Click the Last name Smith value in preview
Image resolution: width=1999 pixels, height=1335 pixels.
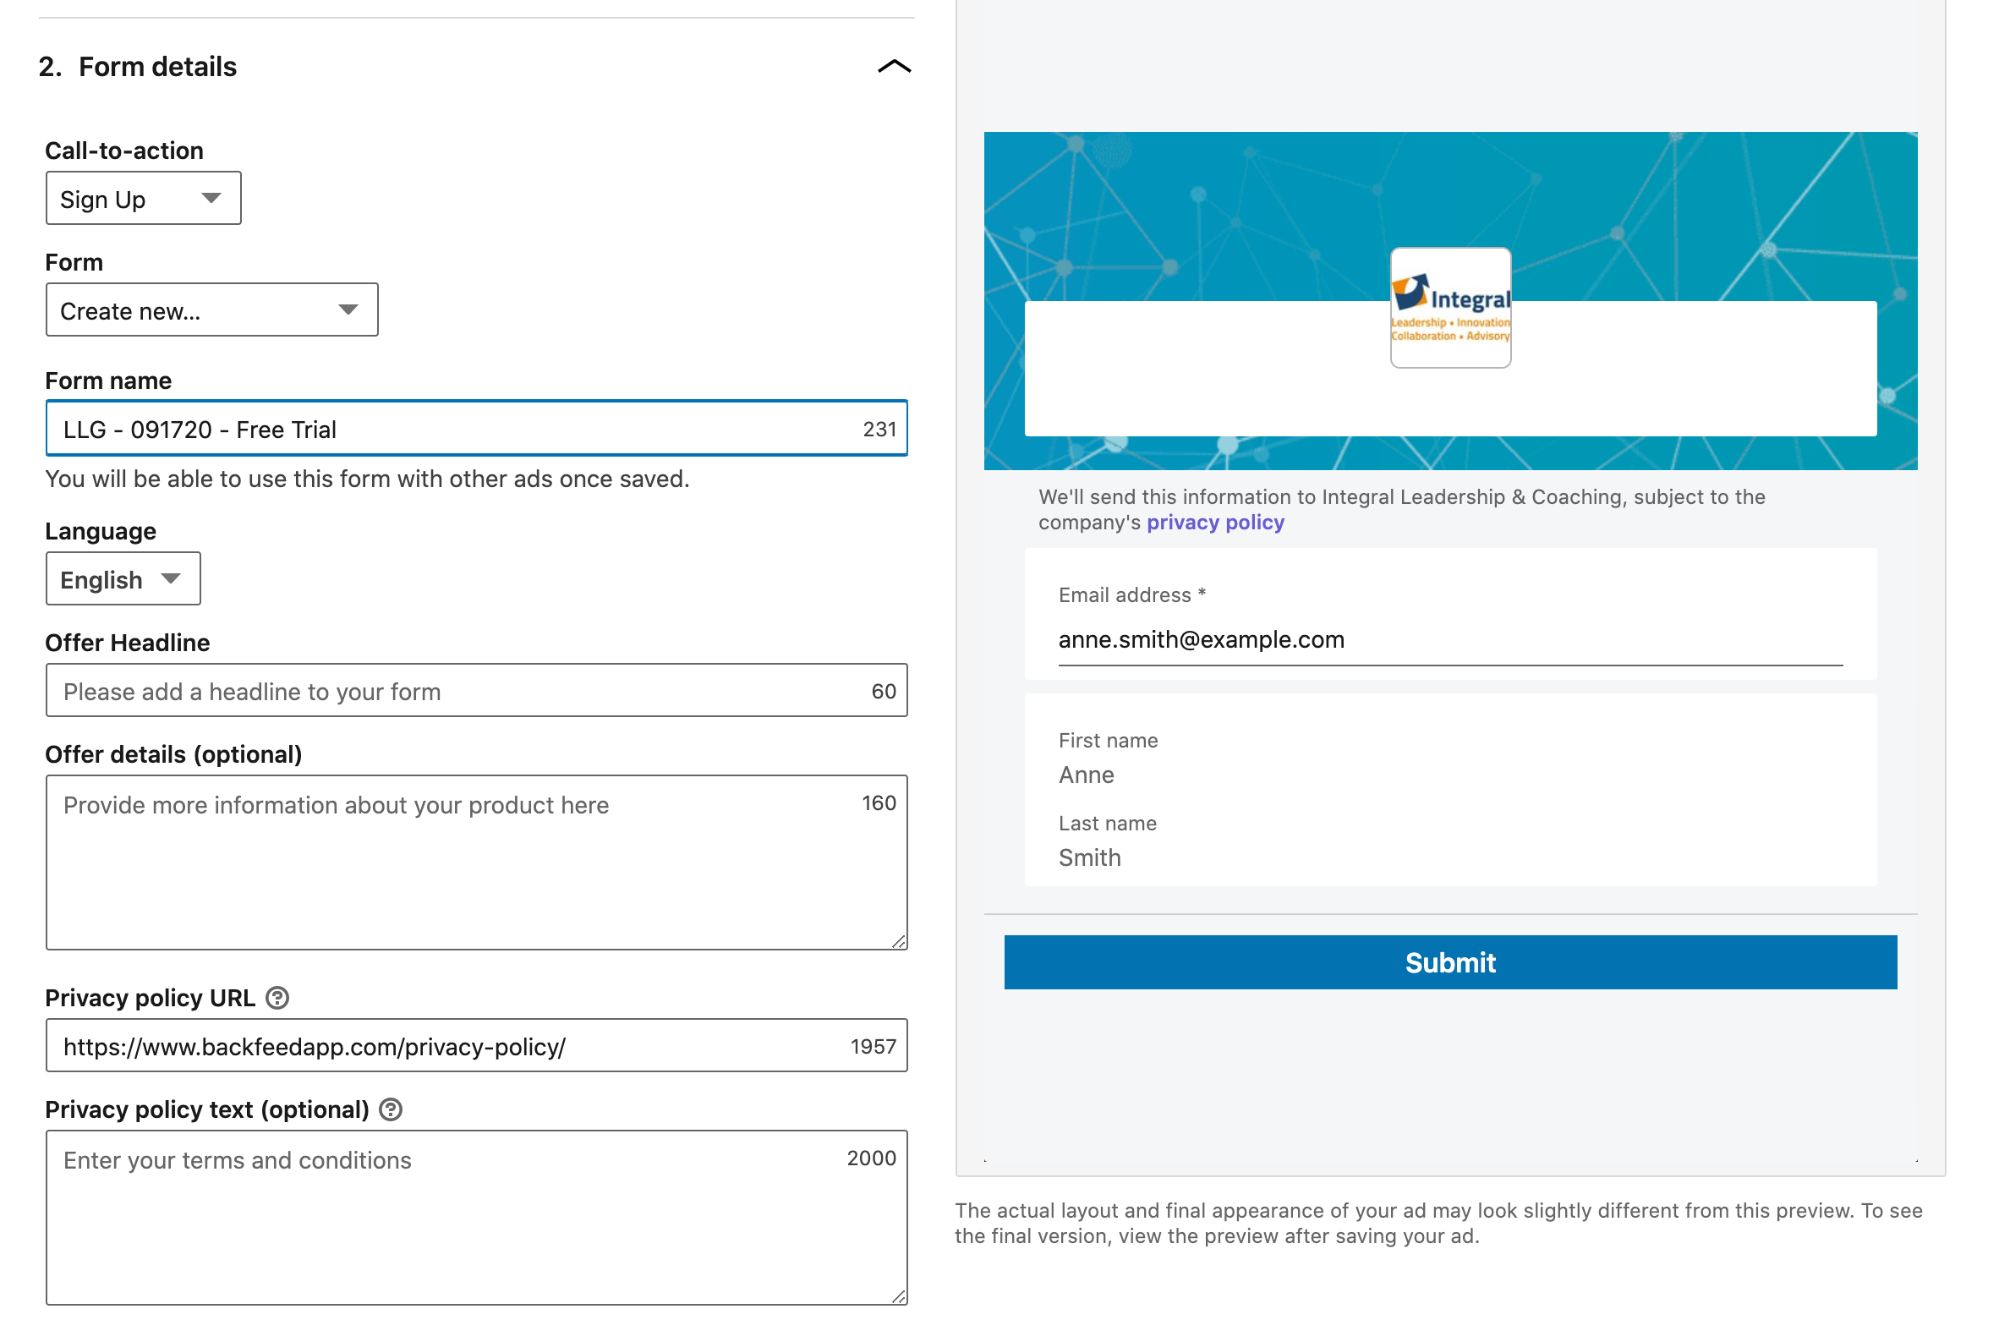click(x=1090, y=858)
